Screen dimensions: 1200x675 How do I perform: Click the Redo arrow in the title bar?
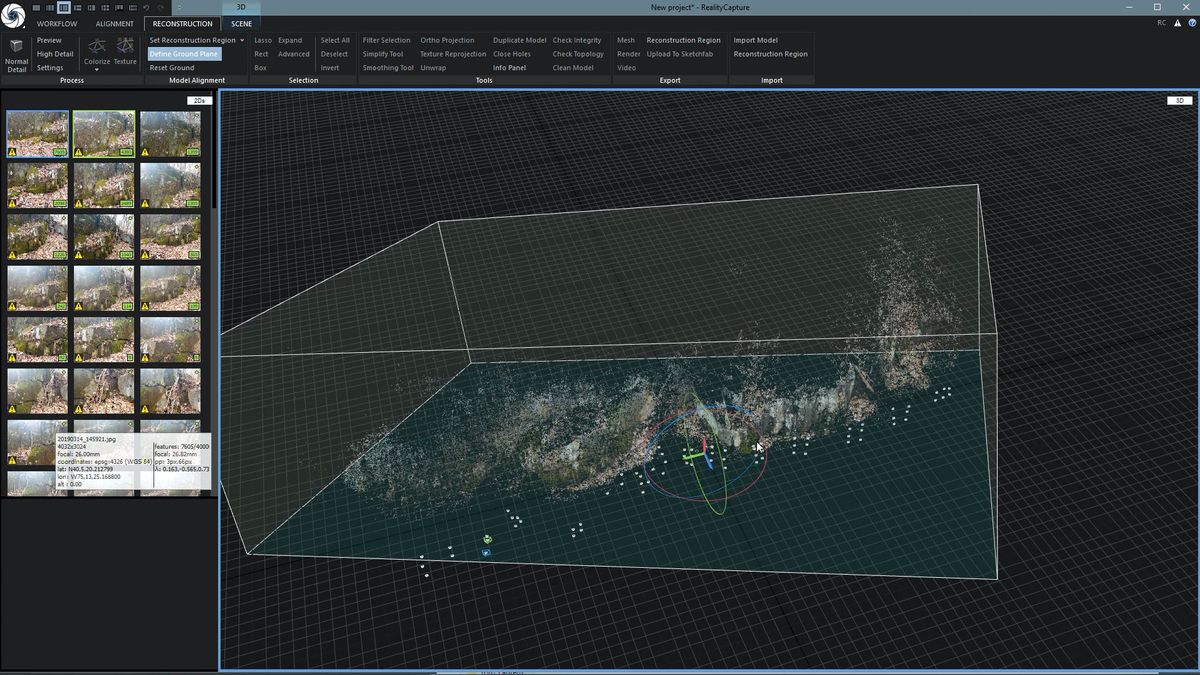[160, 7]
